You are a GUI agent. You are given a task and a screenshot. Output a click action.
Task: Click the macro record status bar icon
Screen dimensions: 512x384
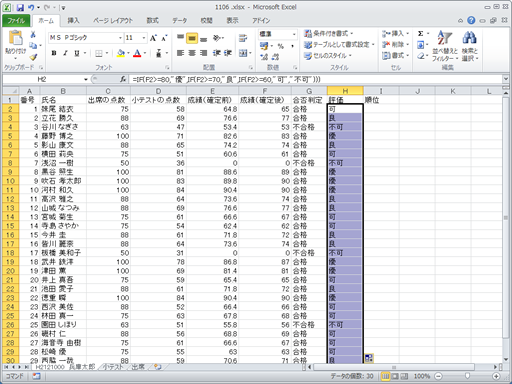tap(36, 376)
